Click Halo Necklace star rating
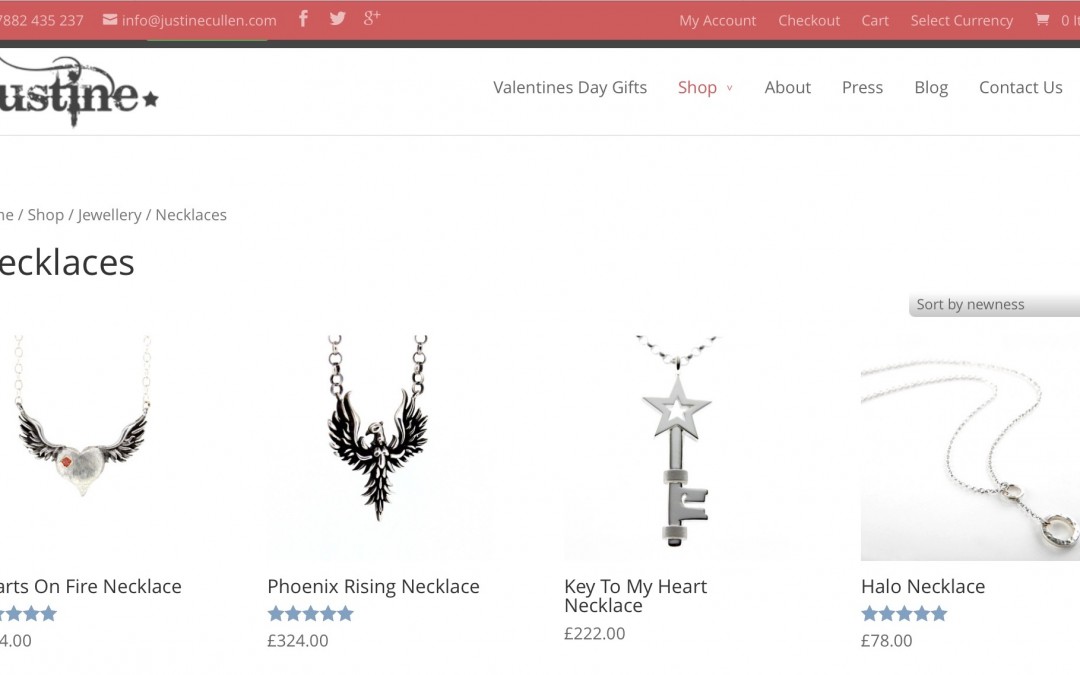1080x675 pixels. (x=904, y=613)
